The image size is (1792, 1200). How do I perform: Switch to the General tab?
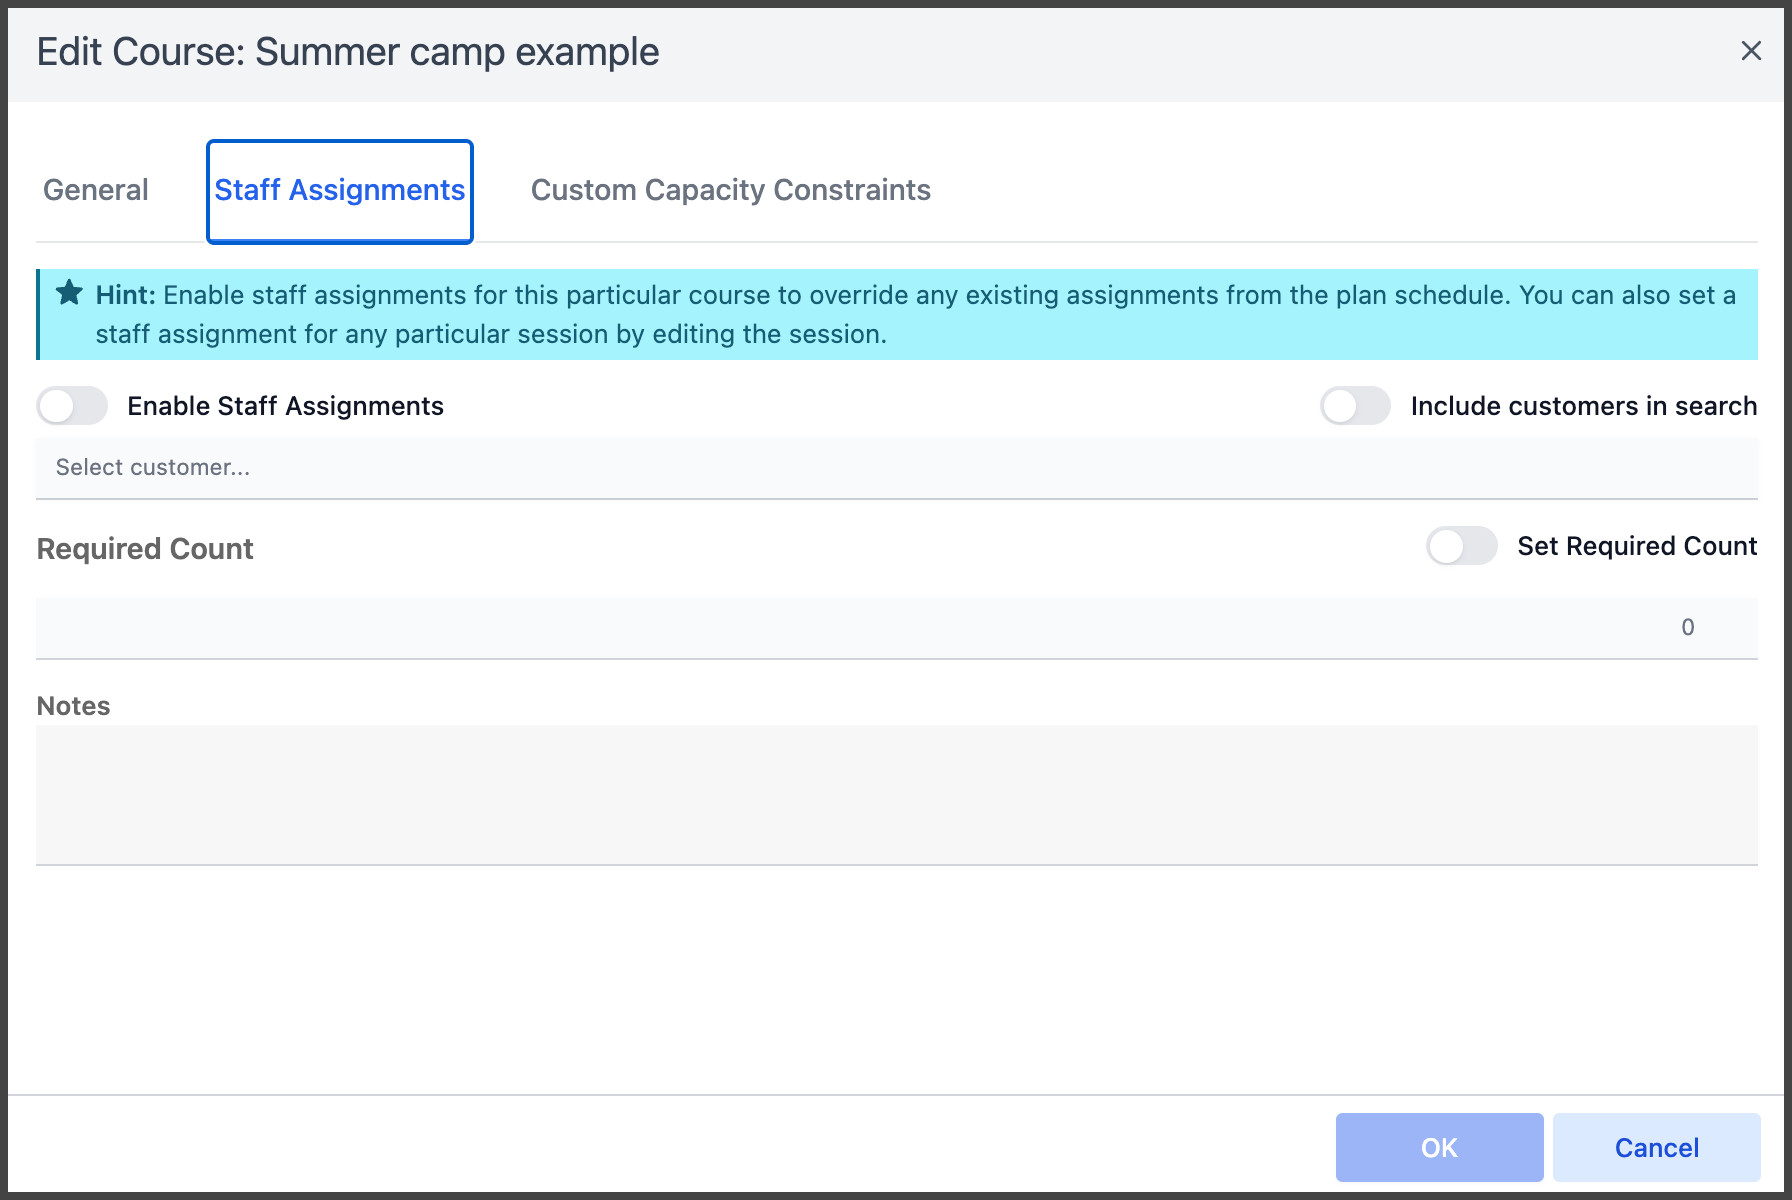96,190
